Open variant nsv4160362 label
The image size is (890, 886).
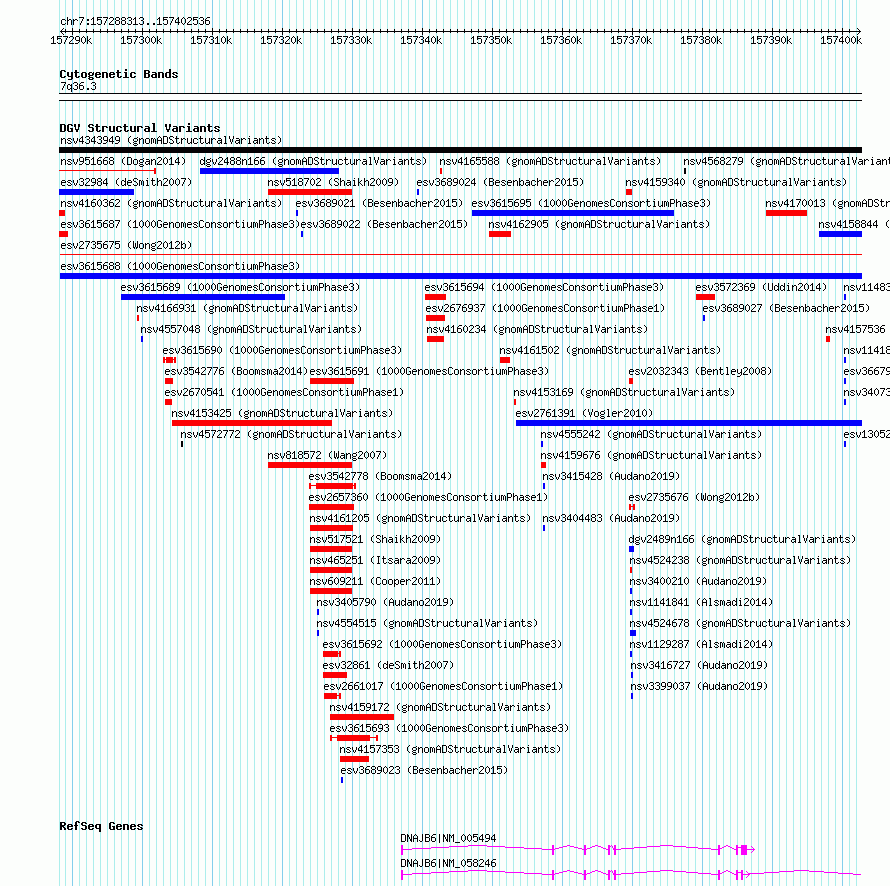[171, 203]
